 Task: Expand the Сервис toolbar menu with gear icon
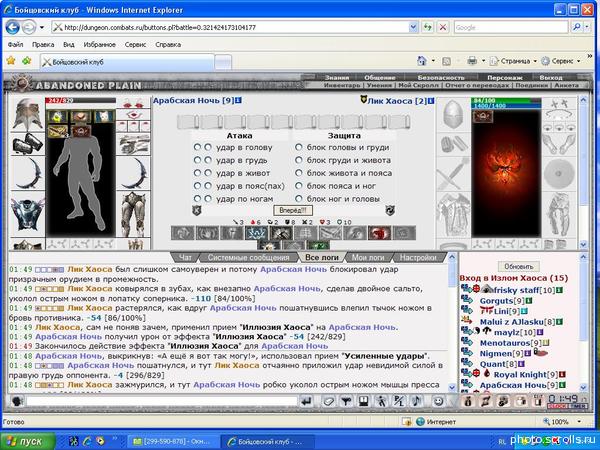[x=561, y=60]
